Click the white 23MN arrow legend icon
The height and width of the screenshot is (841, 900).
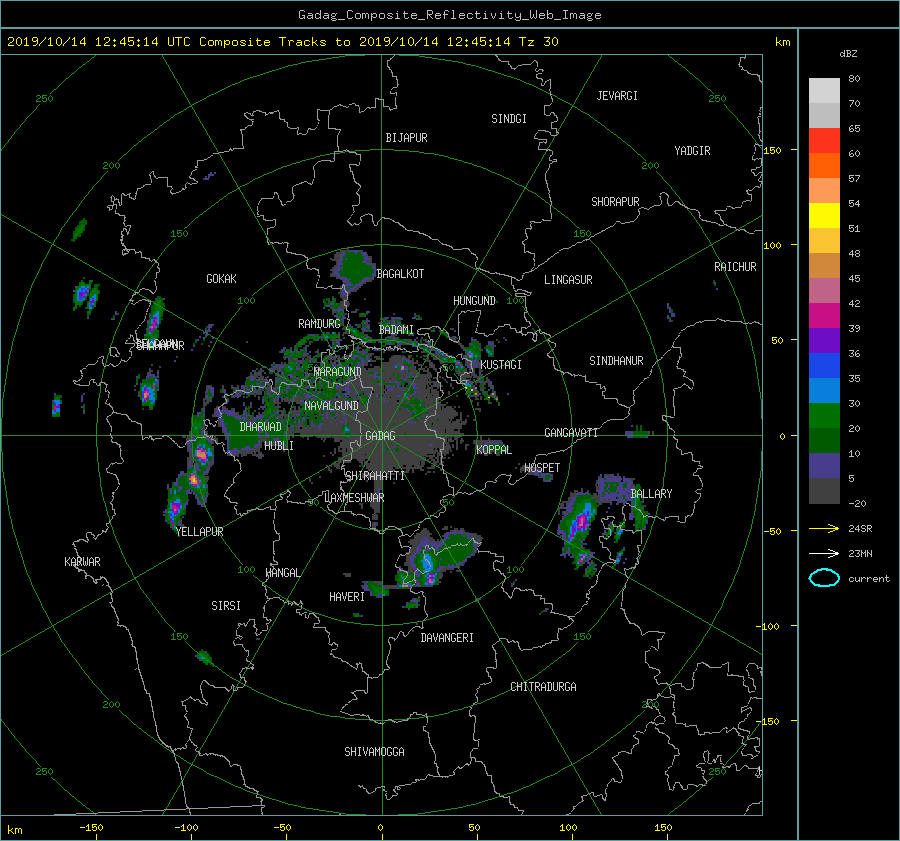[x=824, y=553]
